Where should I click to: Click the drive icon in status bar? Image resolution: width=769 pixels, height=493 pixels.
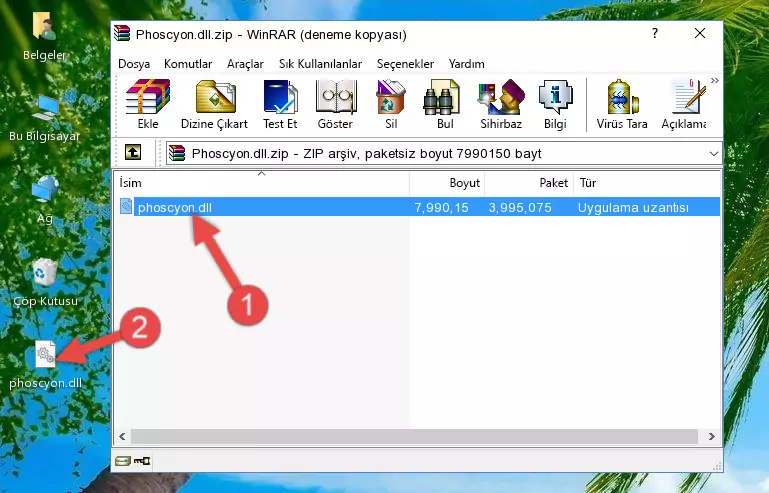pos(123,461)
